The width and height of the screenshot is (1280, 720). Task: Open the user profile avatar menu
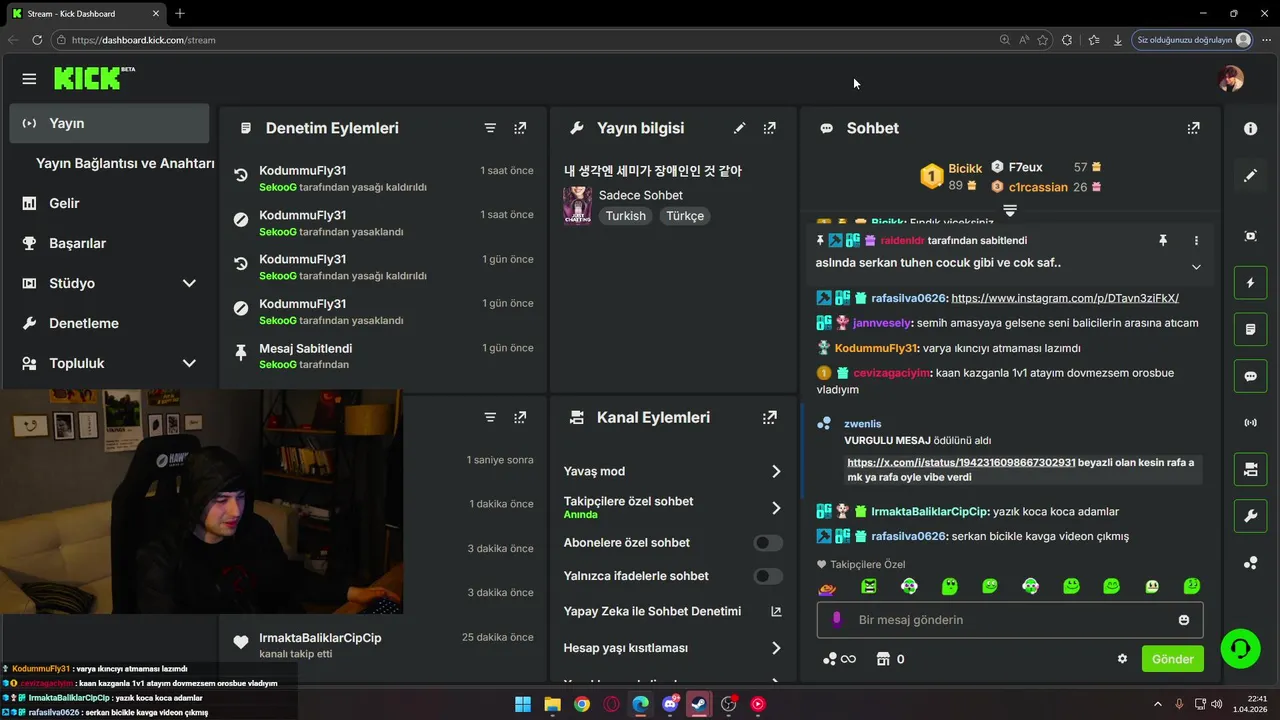pyautogui.click(x=1231, y=79)
